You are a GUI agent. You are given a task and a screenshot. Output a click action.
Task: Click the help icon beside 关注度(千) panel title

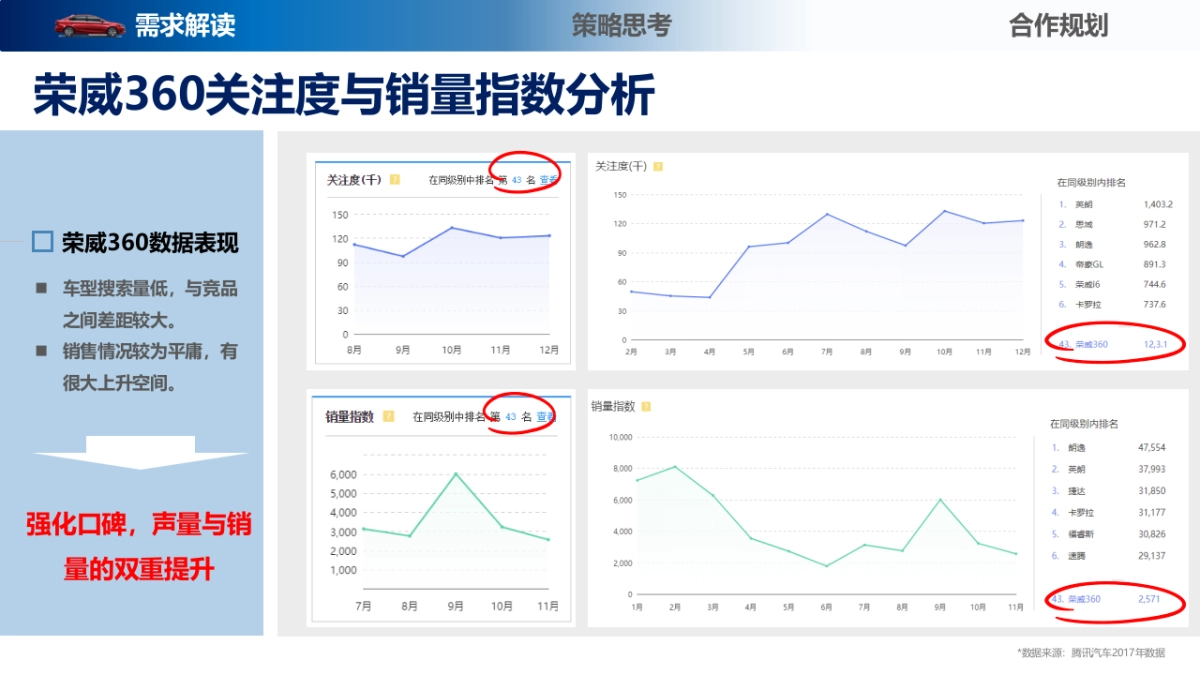(395, 179)
